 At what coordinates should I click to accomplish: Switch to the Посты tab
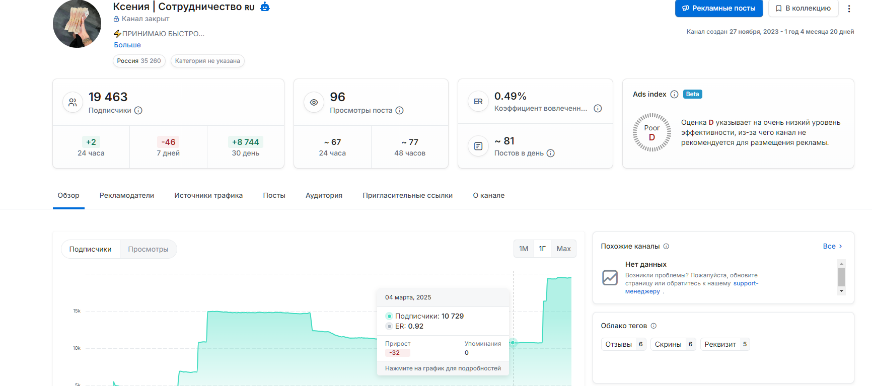(274, 196)
